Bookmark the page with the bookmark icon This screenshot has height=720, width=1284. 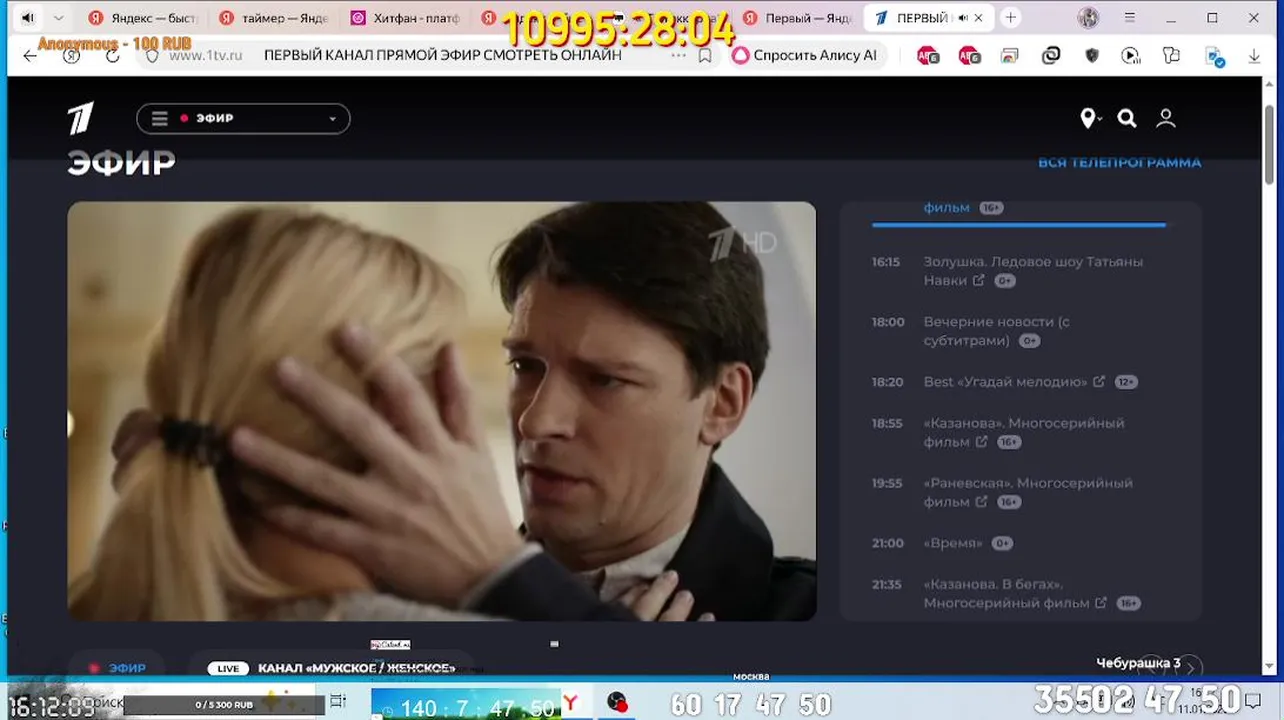tap(705, 56)
